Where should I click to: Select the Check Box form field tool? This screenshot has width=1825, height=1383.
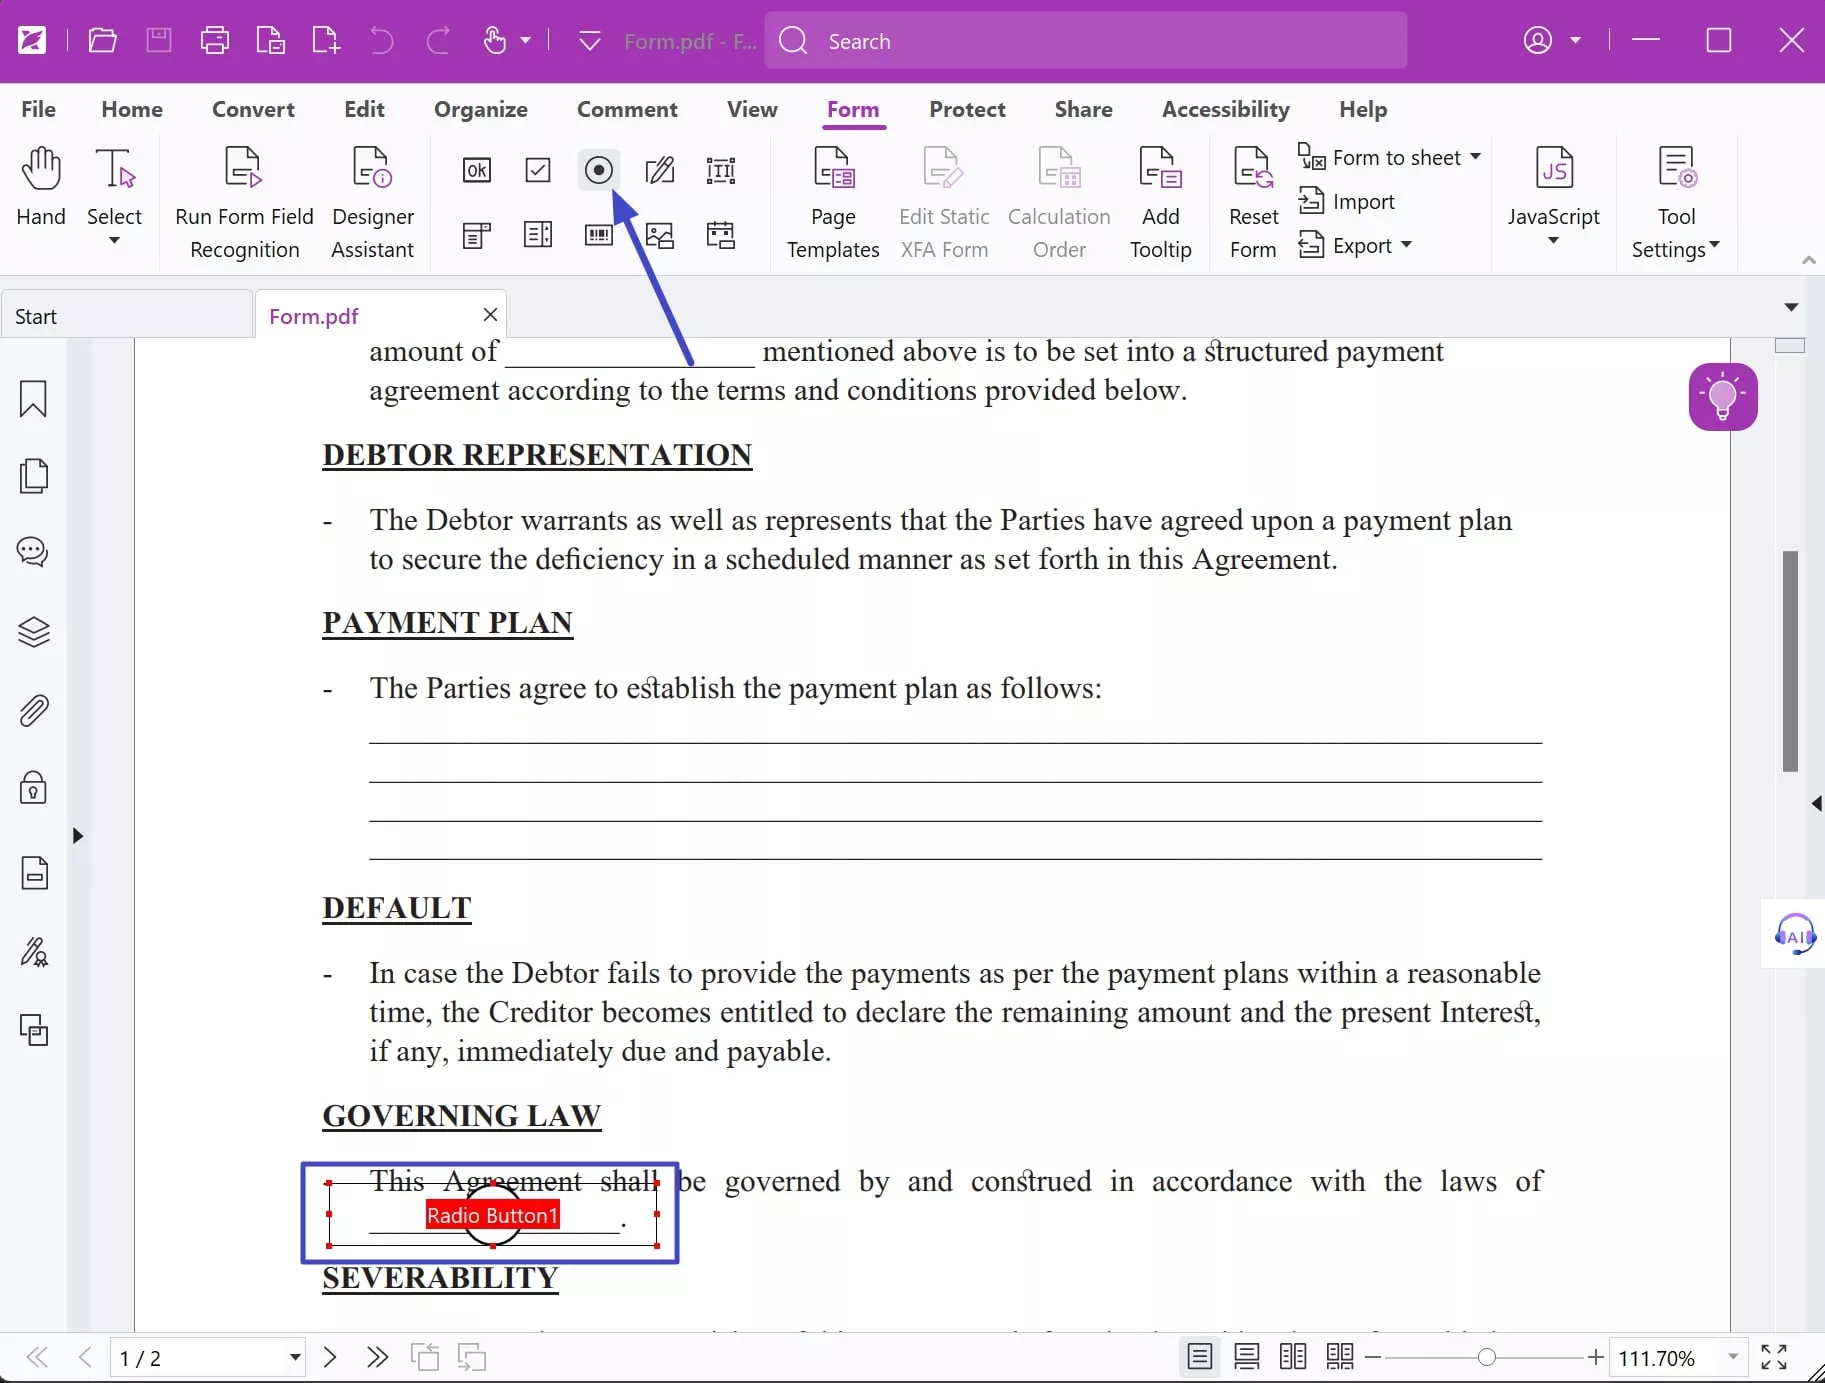pos(538,170)
